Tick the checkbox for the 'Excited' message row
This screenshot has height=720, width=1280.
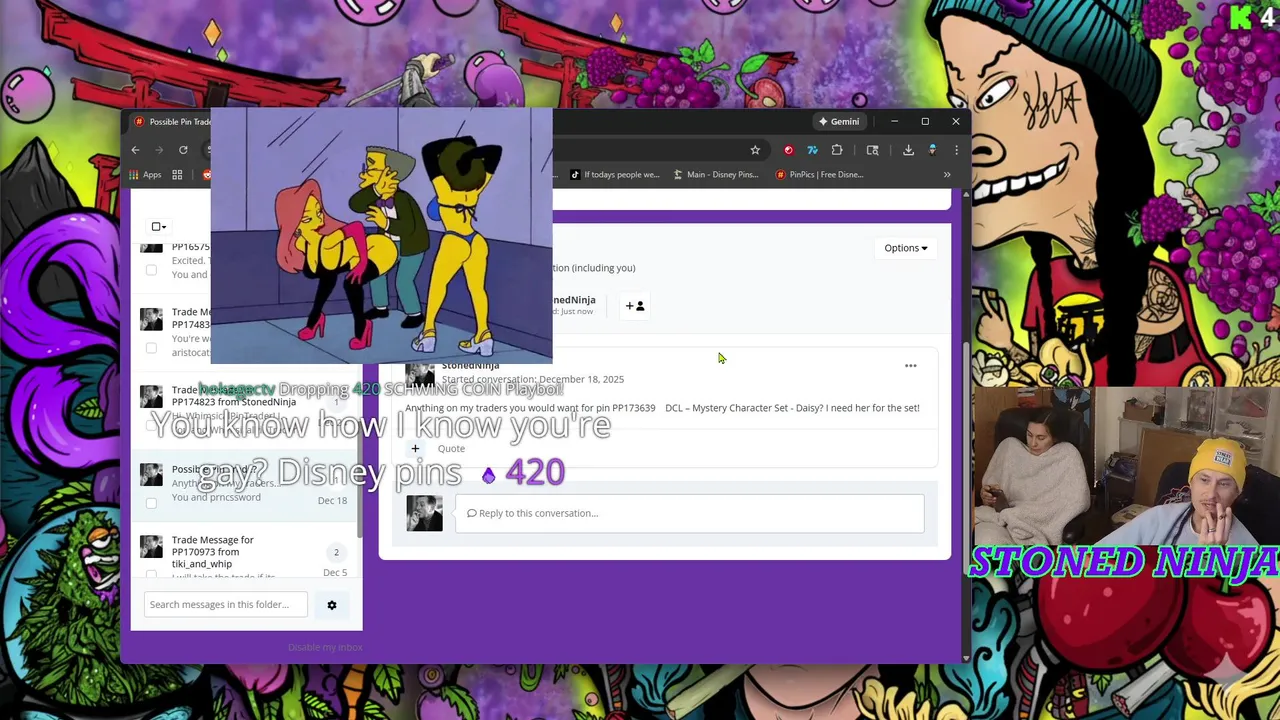(x=151, y=270)
